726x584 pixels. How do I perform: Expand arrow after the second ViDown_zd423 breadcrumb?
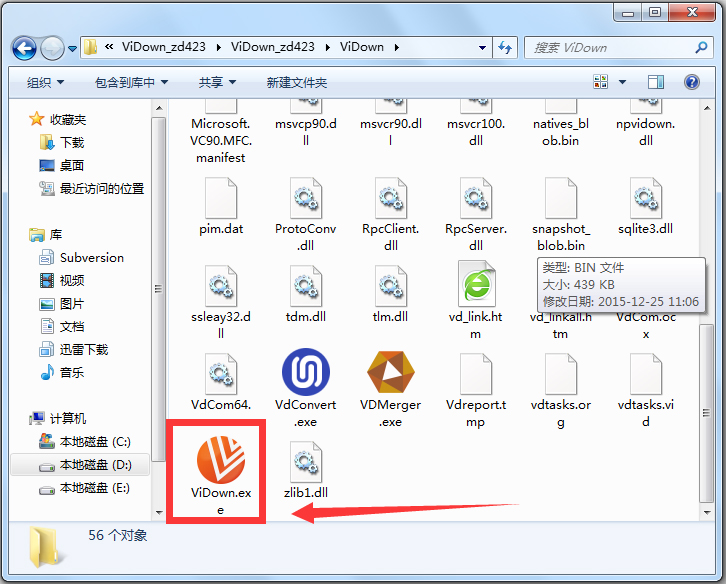328,47
